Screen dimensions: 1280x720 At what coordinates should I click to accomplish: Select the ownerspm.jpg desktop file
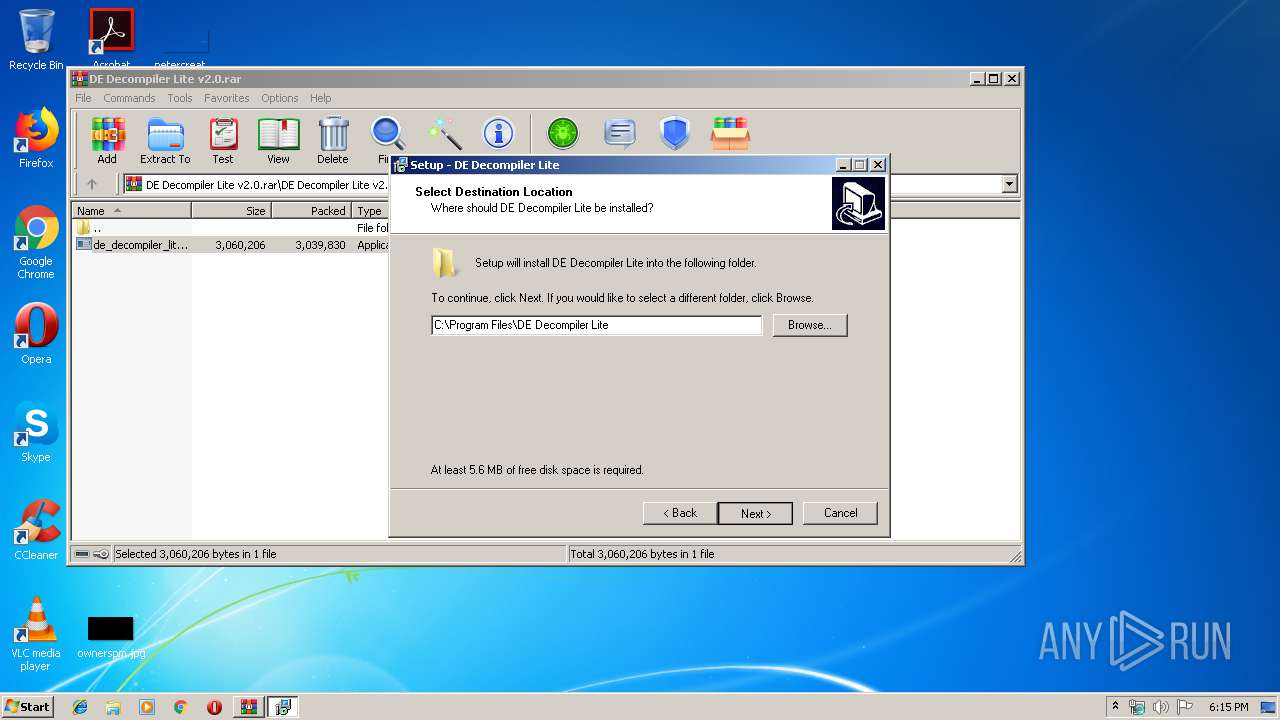click(111, 637)
